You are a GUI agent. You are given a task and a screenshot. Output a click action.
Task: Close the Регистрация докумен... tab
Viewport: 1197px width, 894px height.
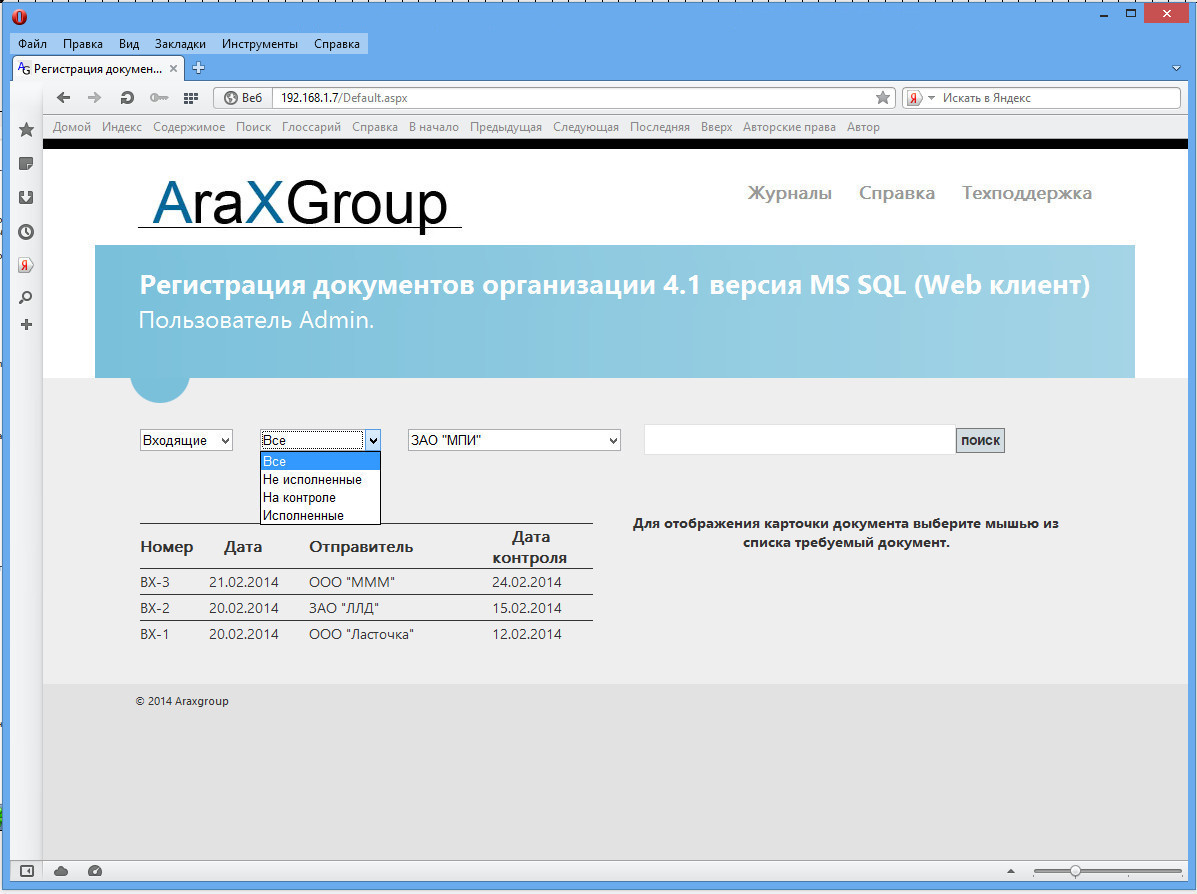[x=173, y=69]
